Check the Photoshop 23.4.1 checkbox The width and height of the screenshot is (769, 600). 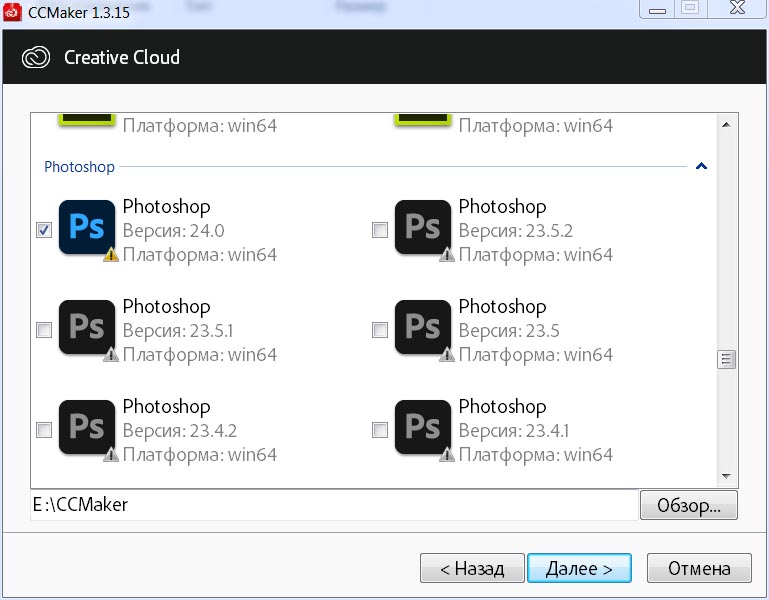pos(380,430)
